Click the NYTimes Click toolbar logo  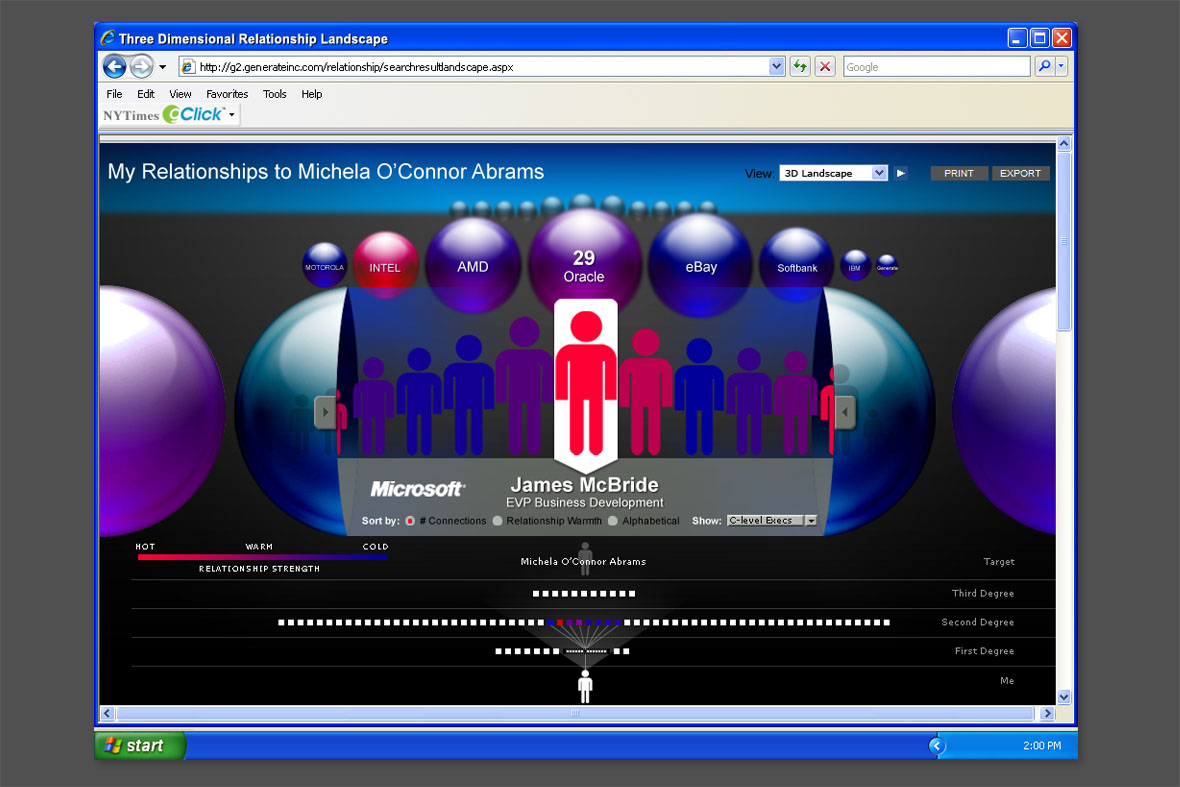(x=163, y=114)
